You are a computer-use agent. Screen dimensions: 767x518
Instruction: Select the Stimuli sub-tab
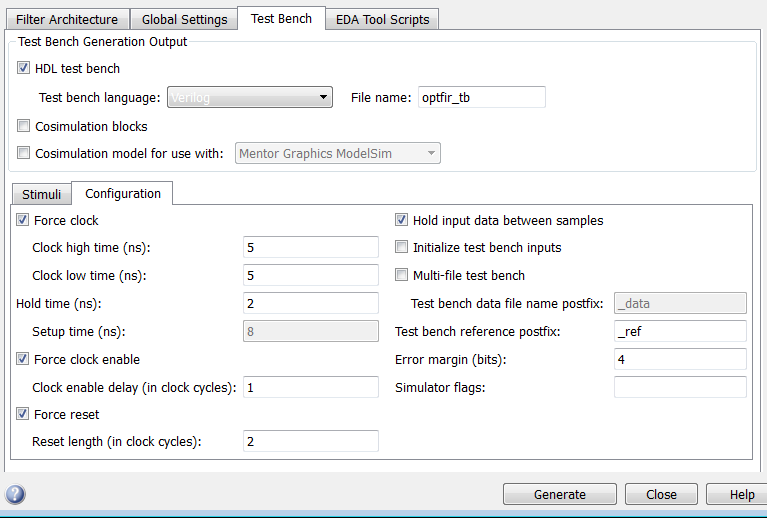pos(41,194)
